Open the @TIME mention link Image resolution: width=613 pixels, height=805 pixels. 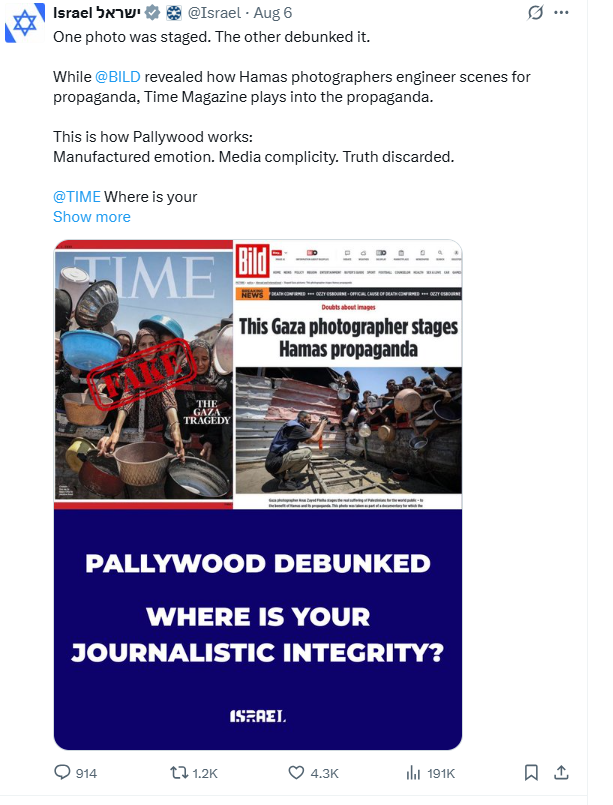[x=77, y=197]
